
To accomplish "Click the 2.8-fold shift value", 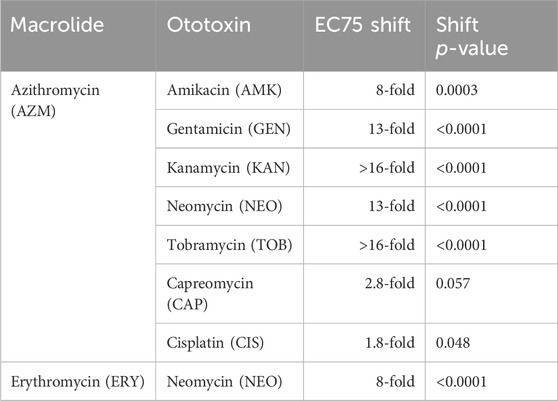I will point(390,283).
